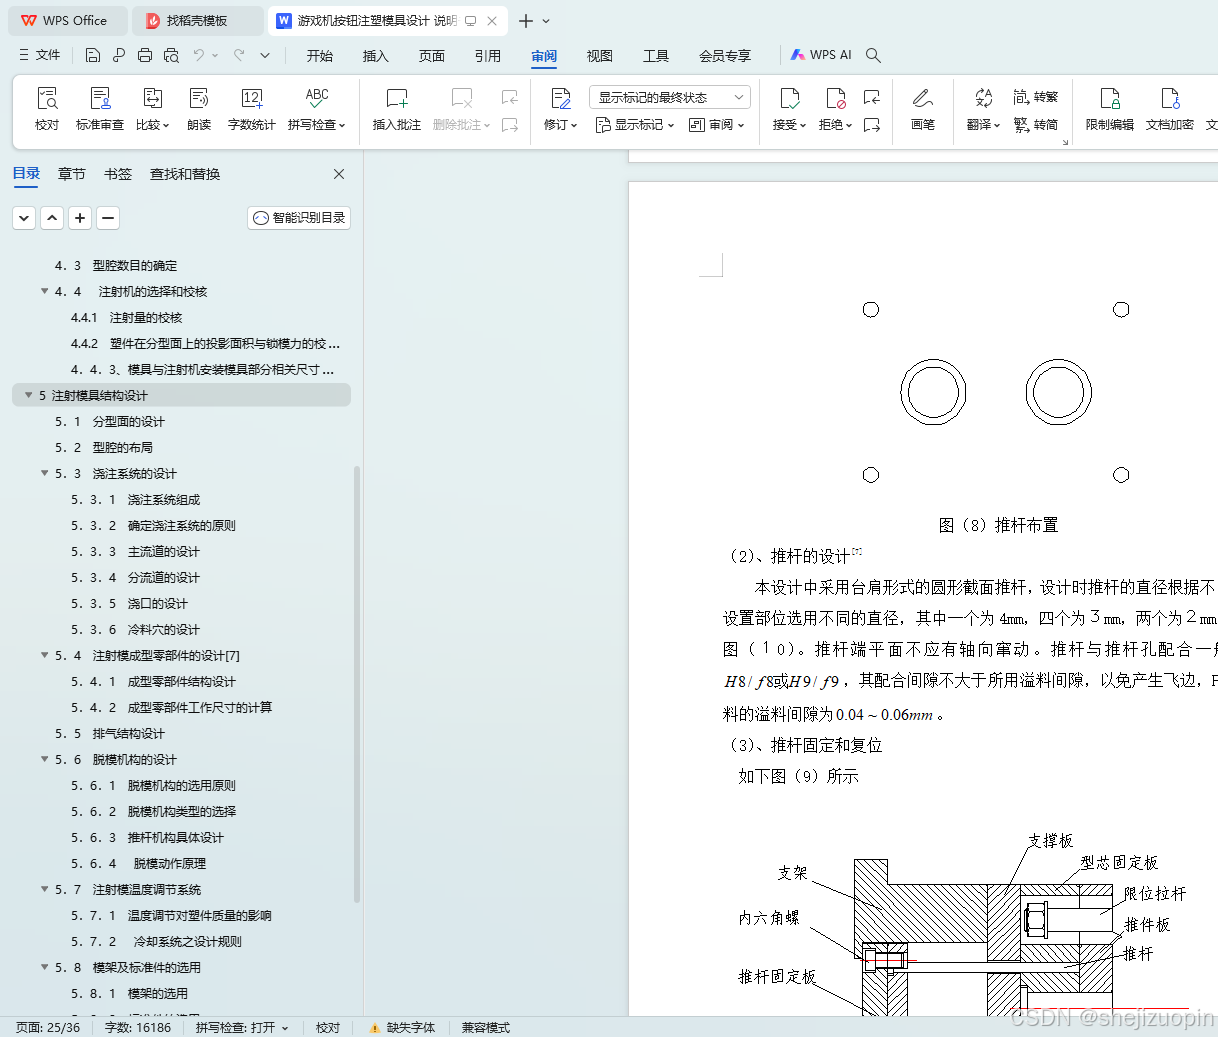Open 拼写检查: 打开 status dropdown
1218x1037 pixels.
pos(242,1027)
